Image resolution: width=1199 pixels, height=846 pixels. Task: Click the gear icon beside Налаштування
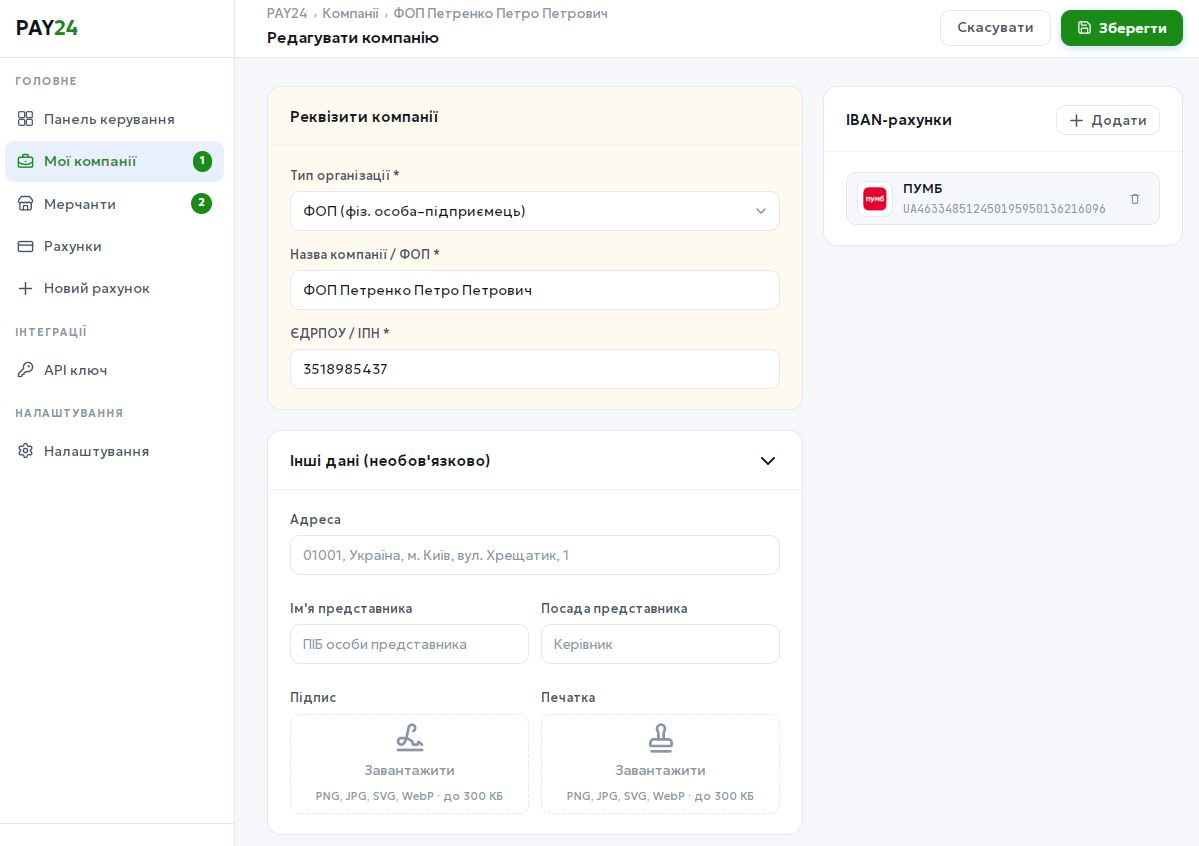click(26, 451)
